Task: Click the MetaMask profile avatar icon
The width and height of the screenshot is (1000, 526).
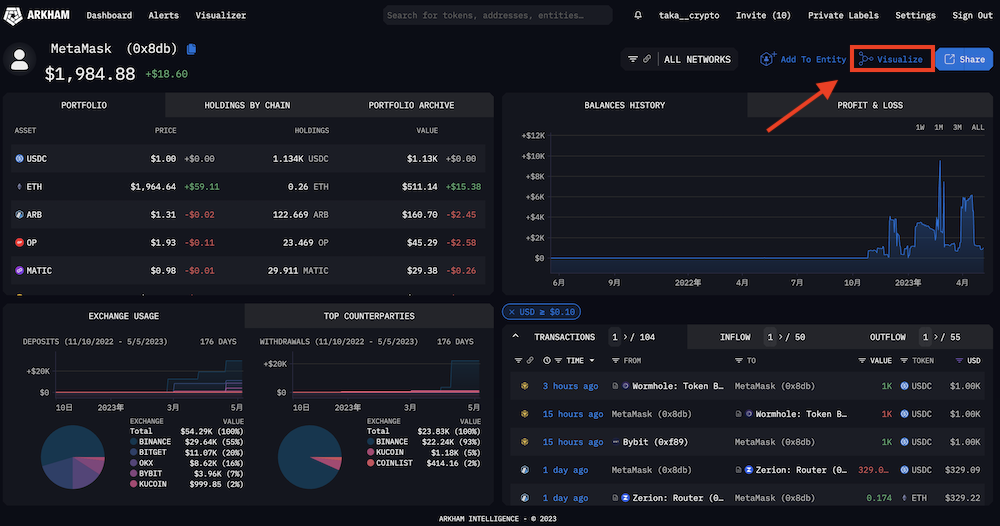Action: tap(19, 60)
